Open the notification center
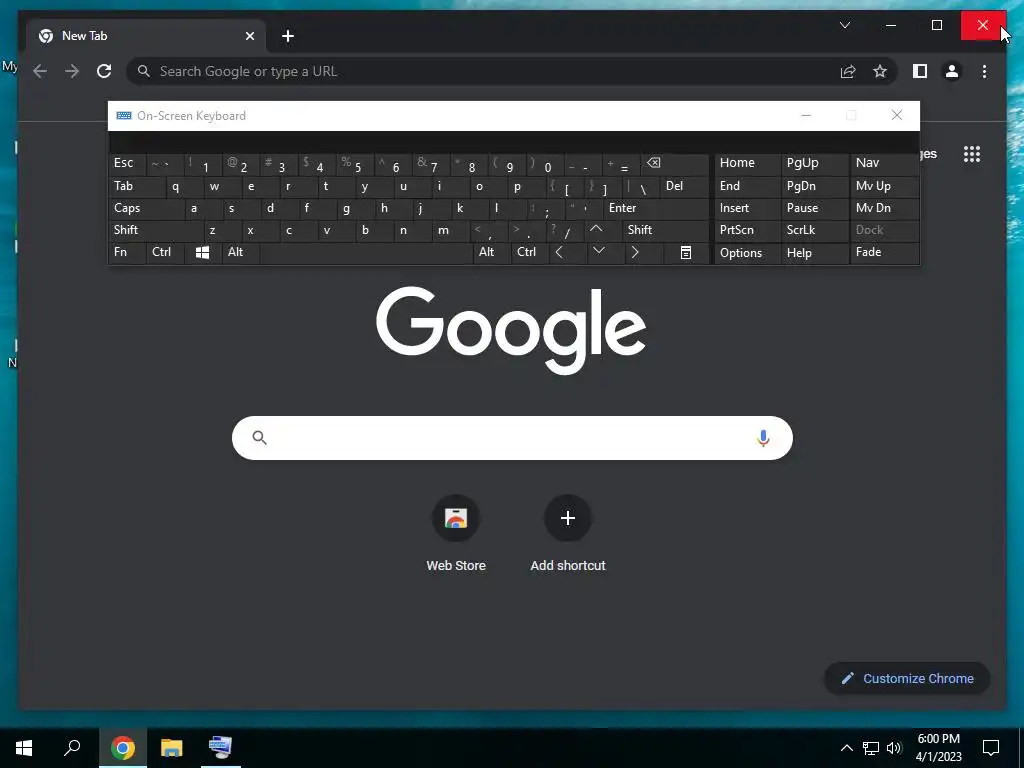Screen dimensions: 1024x768 click(x=991, y=748)
